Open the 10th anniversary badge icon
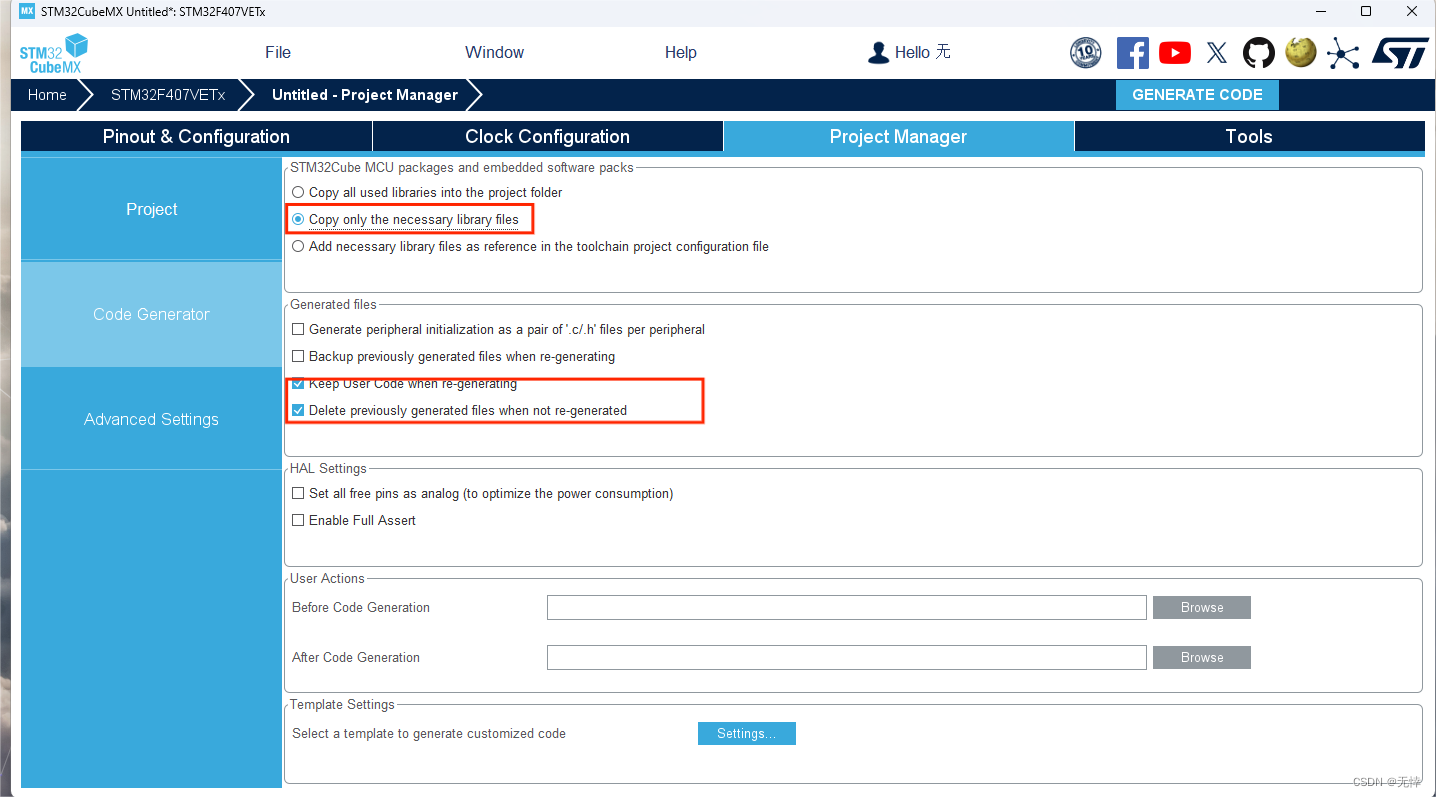 (x=1086, y=53)
